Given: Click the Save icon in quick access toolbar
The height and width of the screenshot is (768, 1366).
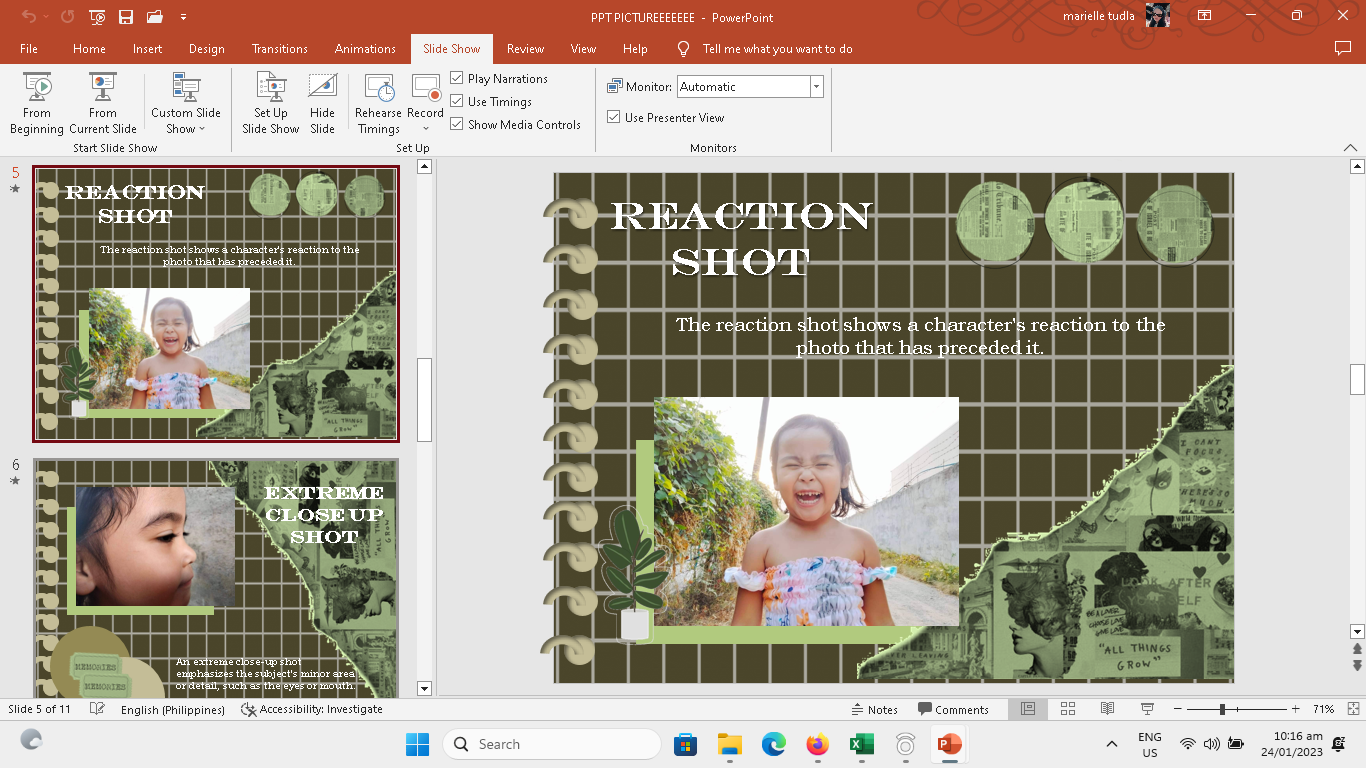Looking at the screenshot, I should pyautogui.click(x=126, y=17).
